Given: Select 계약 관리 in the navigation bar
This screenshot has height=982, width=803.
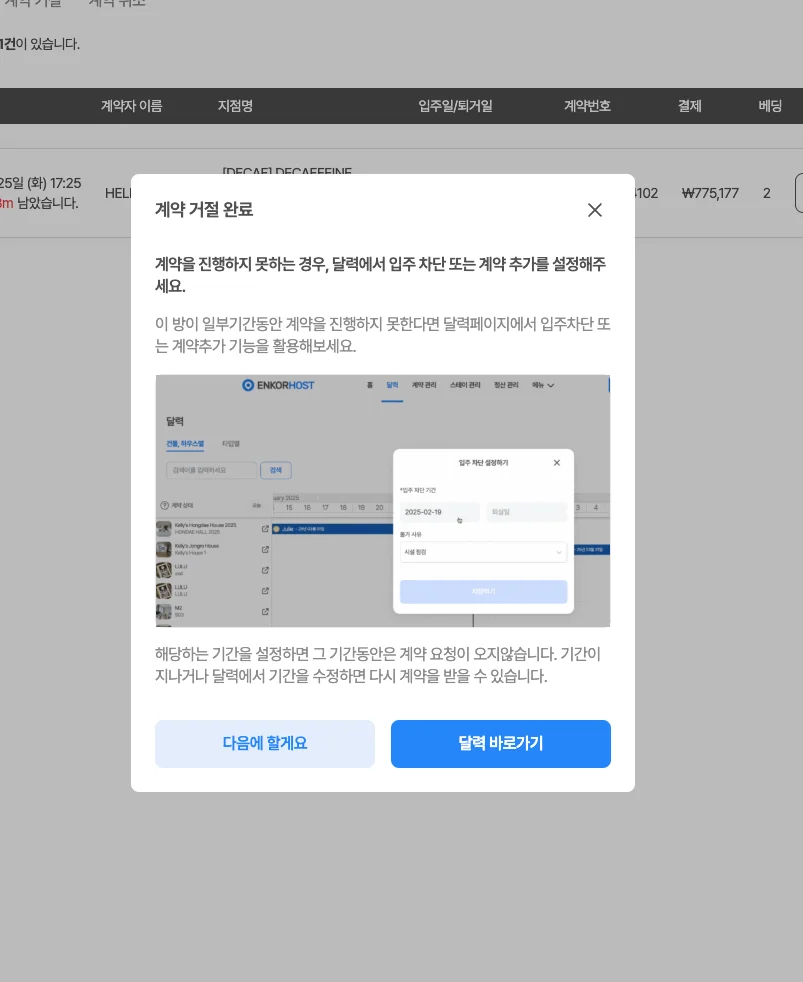Looking at the screenshot, I should tap(425, 385).
